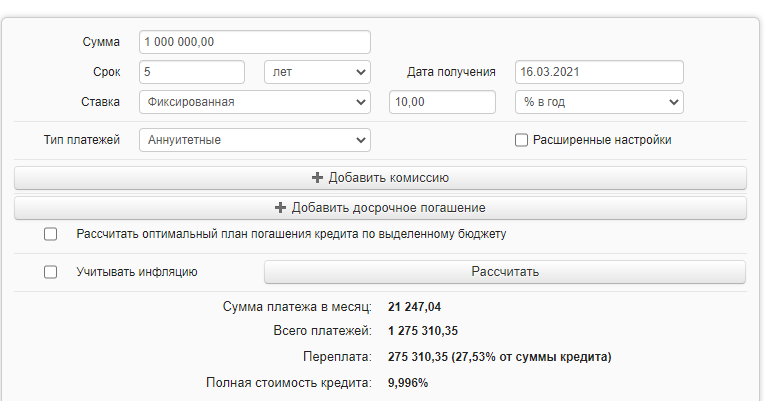Open the term unit dropdown showing лет
Screen dimensions: 764x401
tap(317, 72)
